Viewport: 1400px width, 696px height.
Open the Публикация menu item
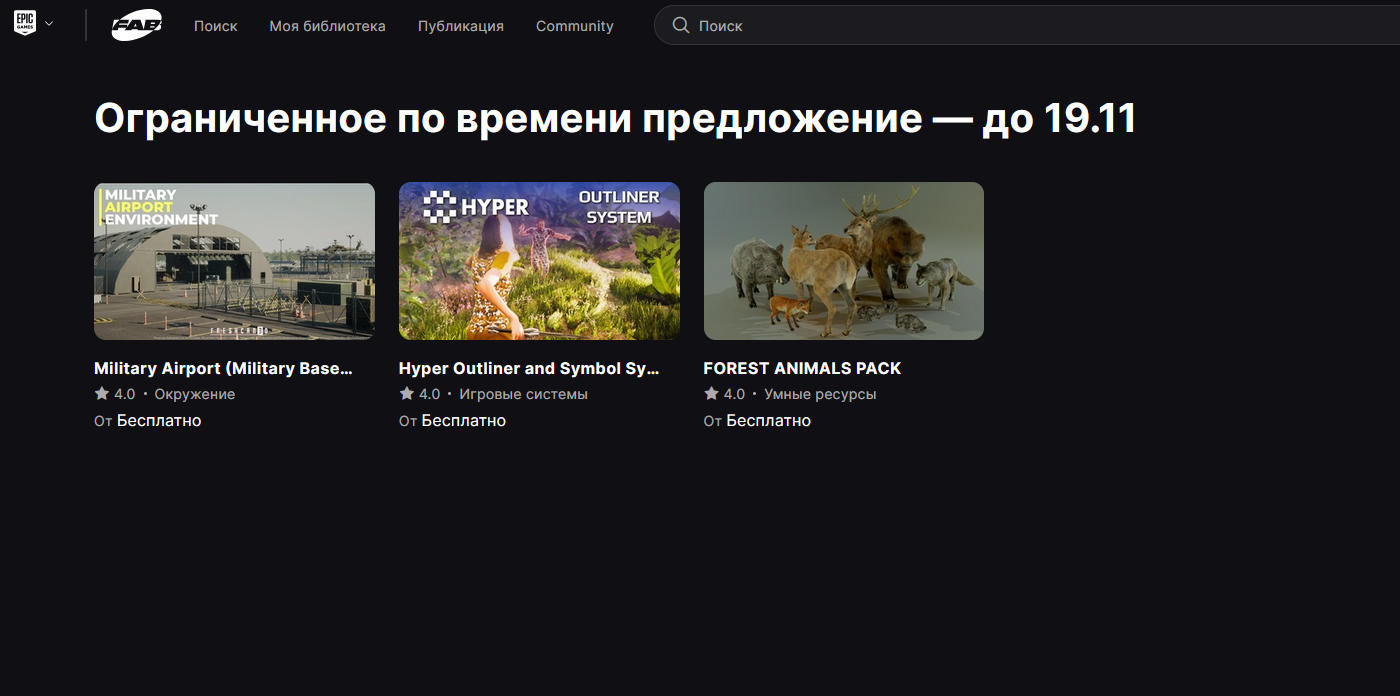pos(461,26)
